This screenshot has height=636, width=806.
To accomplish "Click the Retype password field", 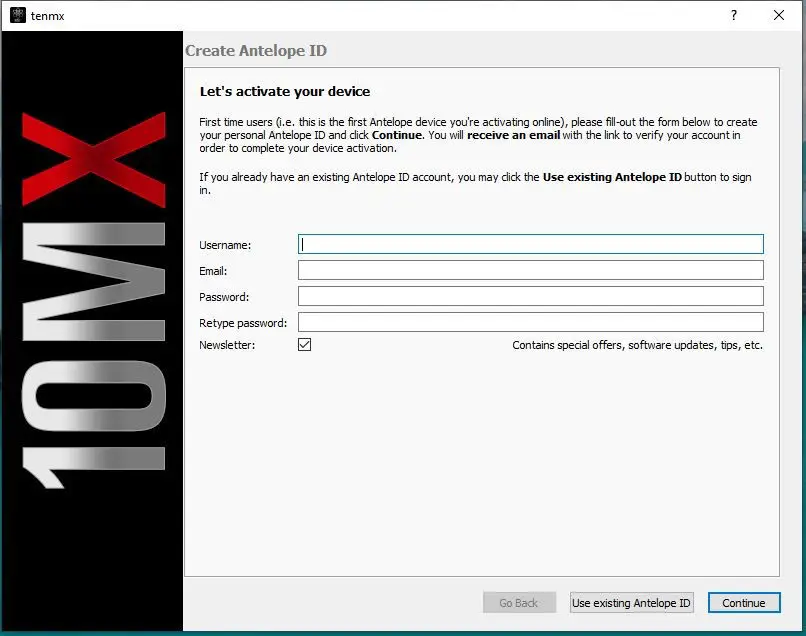I will [x=530, y=322].
